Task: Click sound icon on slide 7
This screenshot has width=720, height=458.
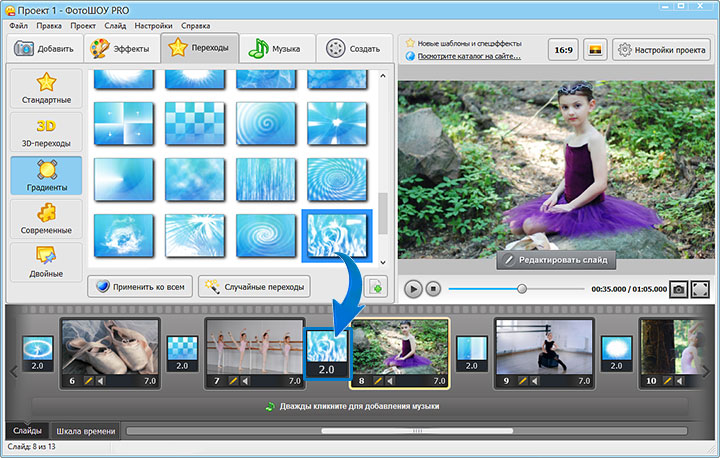Action: (x=245, y=381)
